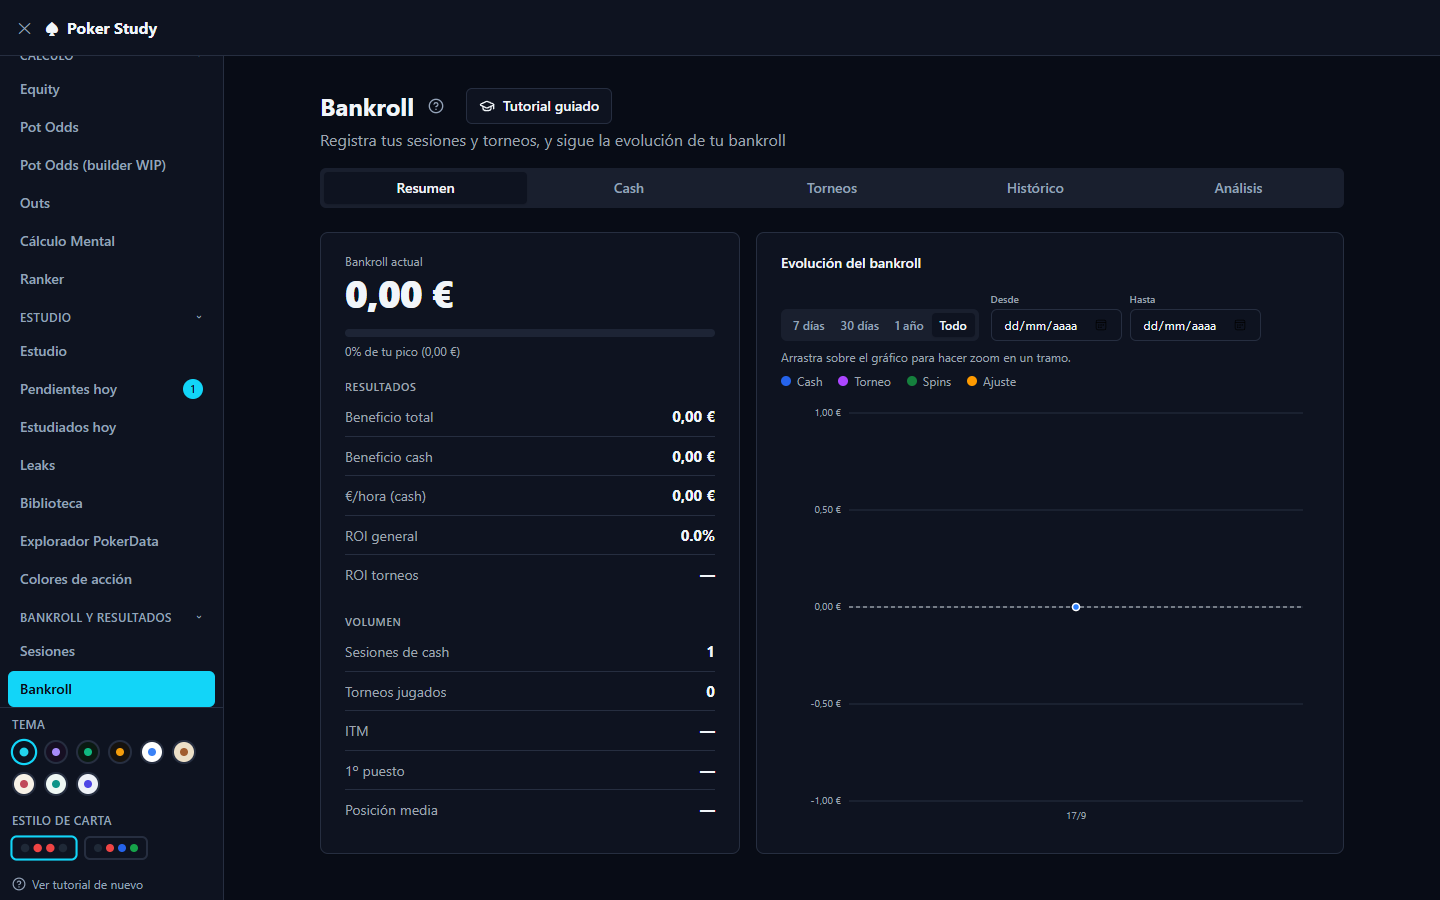
Task: Toggle the Cash series in the chart legend
Action: click(x=802, y=382)
